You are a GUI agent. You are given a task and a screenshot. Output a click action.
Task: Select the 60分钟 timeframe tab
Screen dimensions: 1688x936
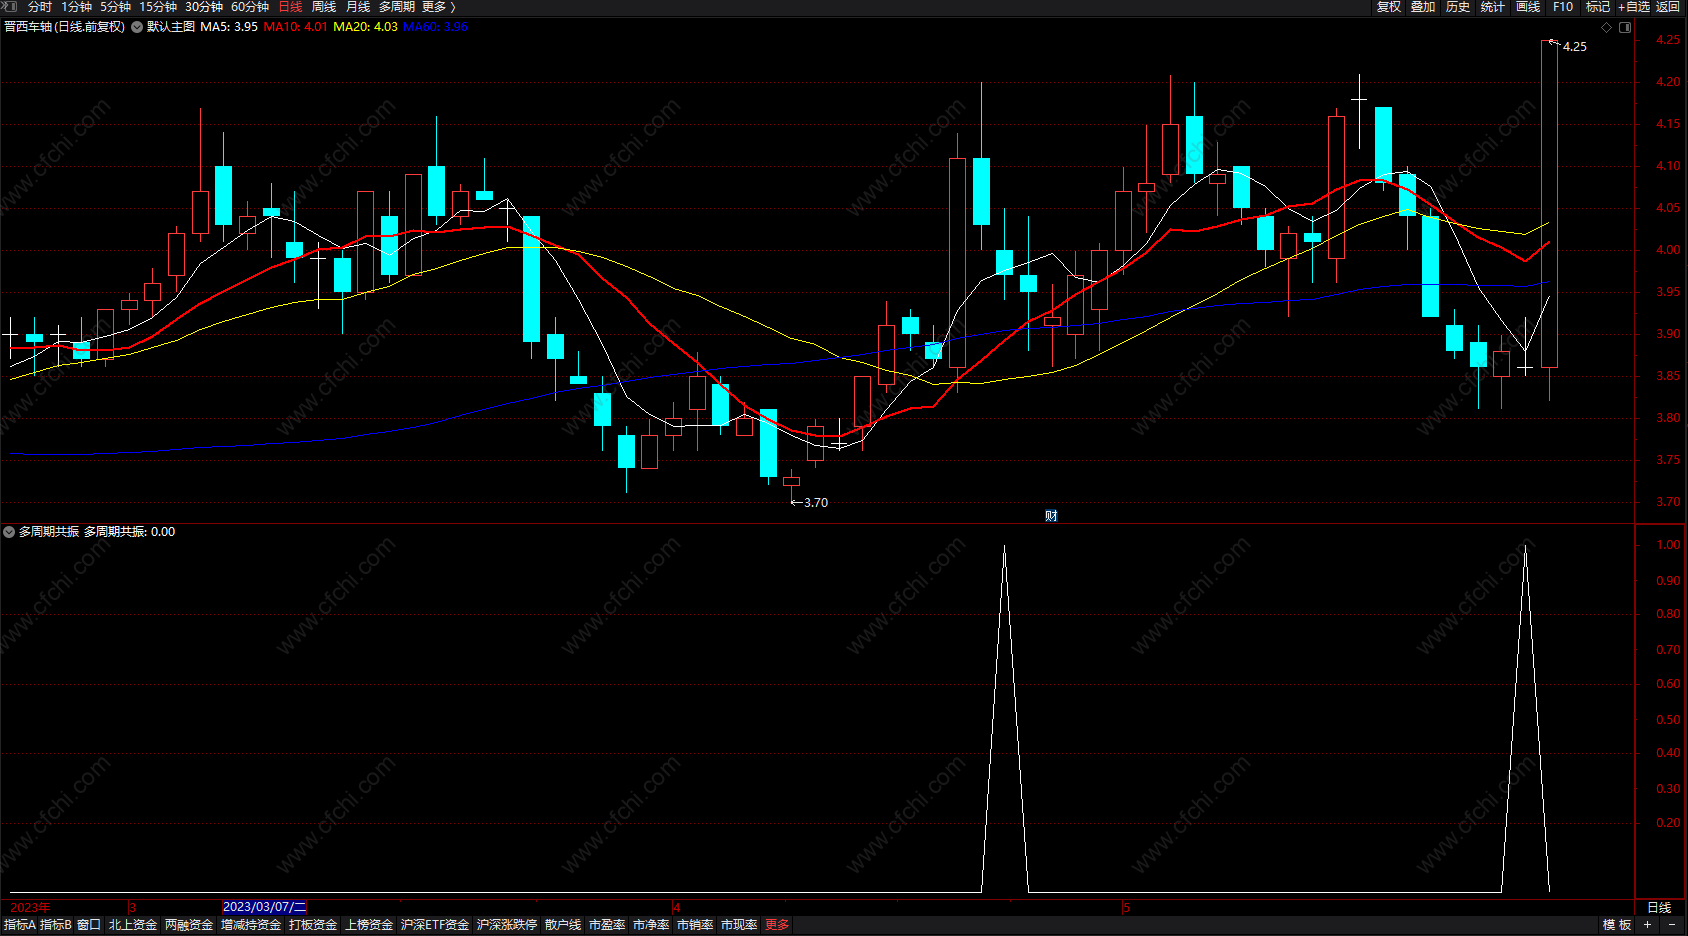point(250,7)
